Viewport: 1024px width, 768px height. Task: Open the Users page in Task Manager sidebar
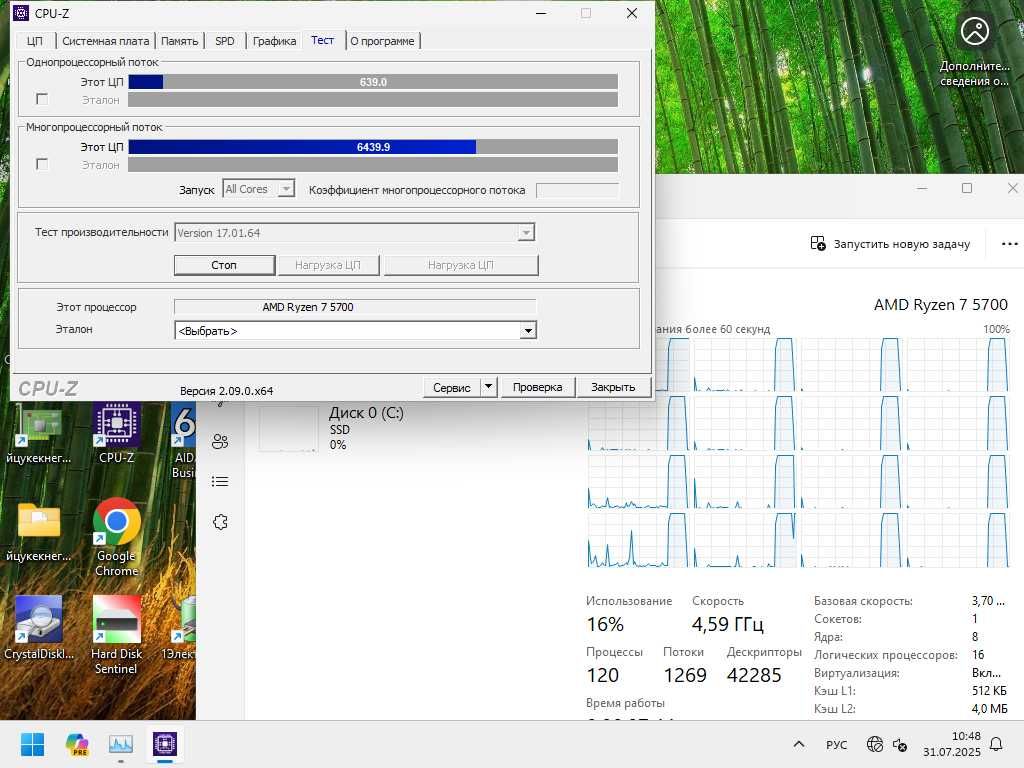click(x=220, y=441)
